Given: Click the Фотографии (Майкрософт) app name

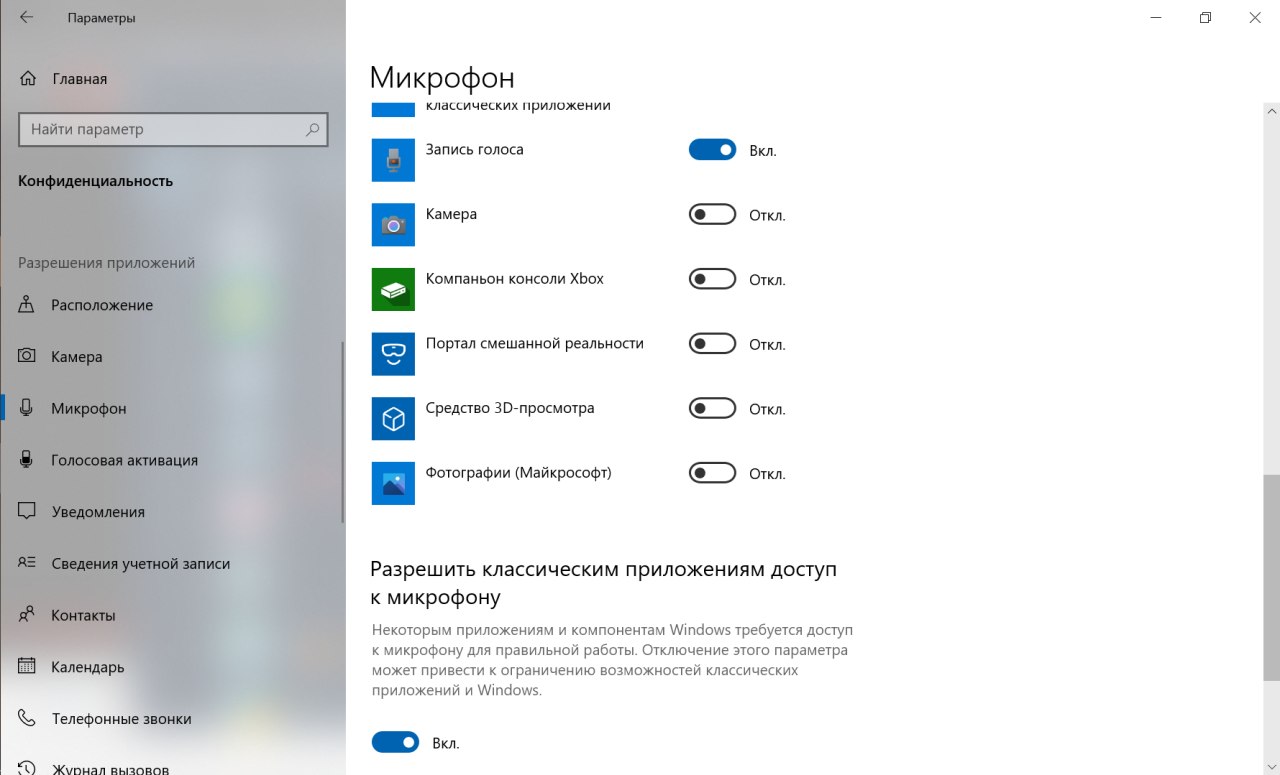Looking at the screenshot, I should pyautogui.click(x=518, y=472).
